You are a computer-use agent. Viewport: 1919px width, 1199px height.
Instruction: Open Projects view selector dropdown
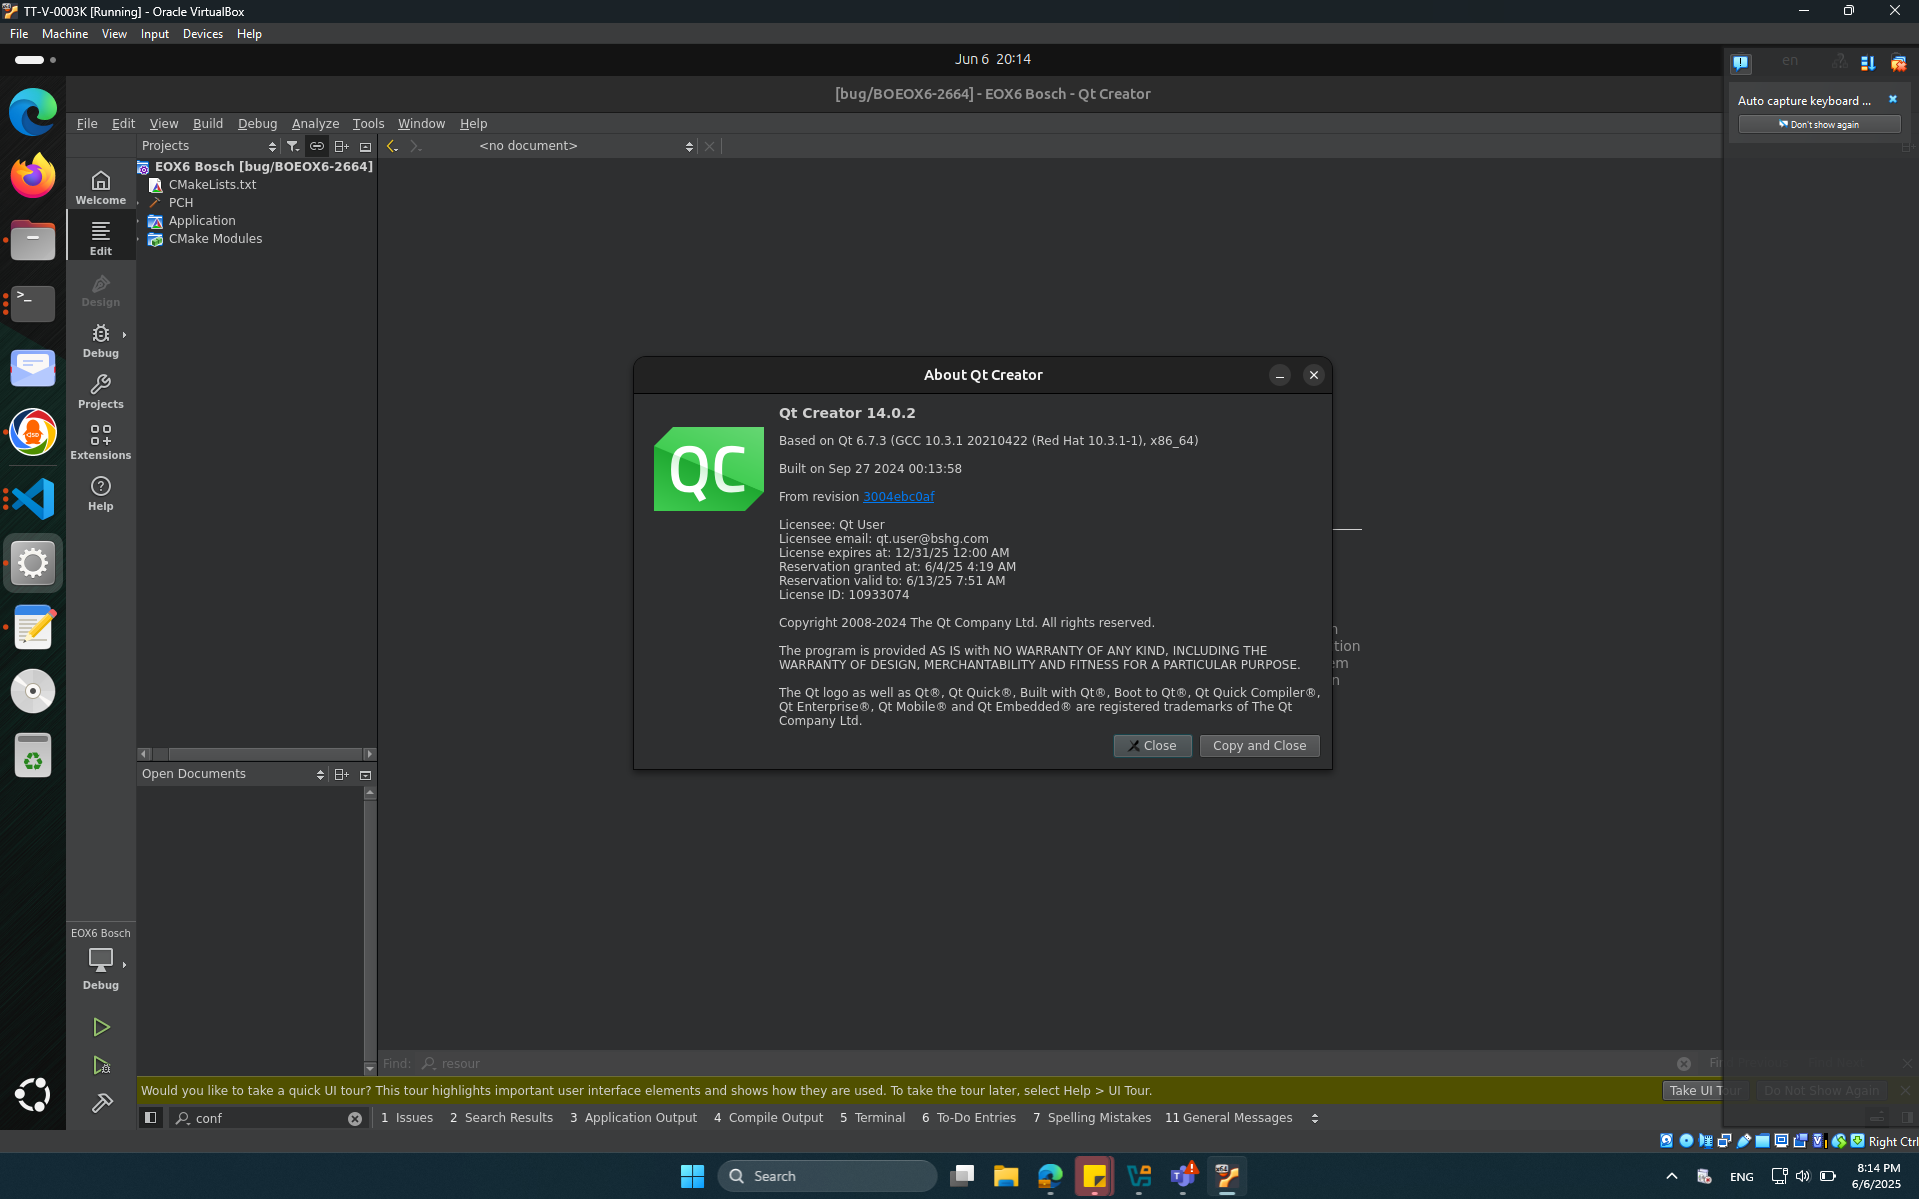click(209, 146)
